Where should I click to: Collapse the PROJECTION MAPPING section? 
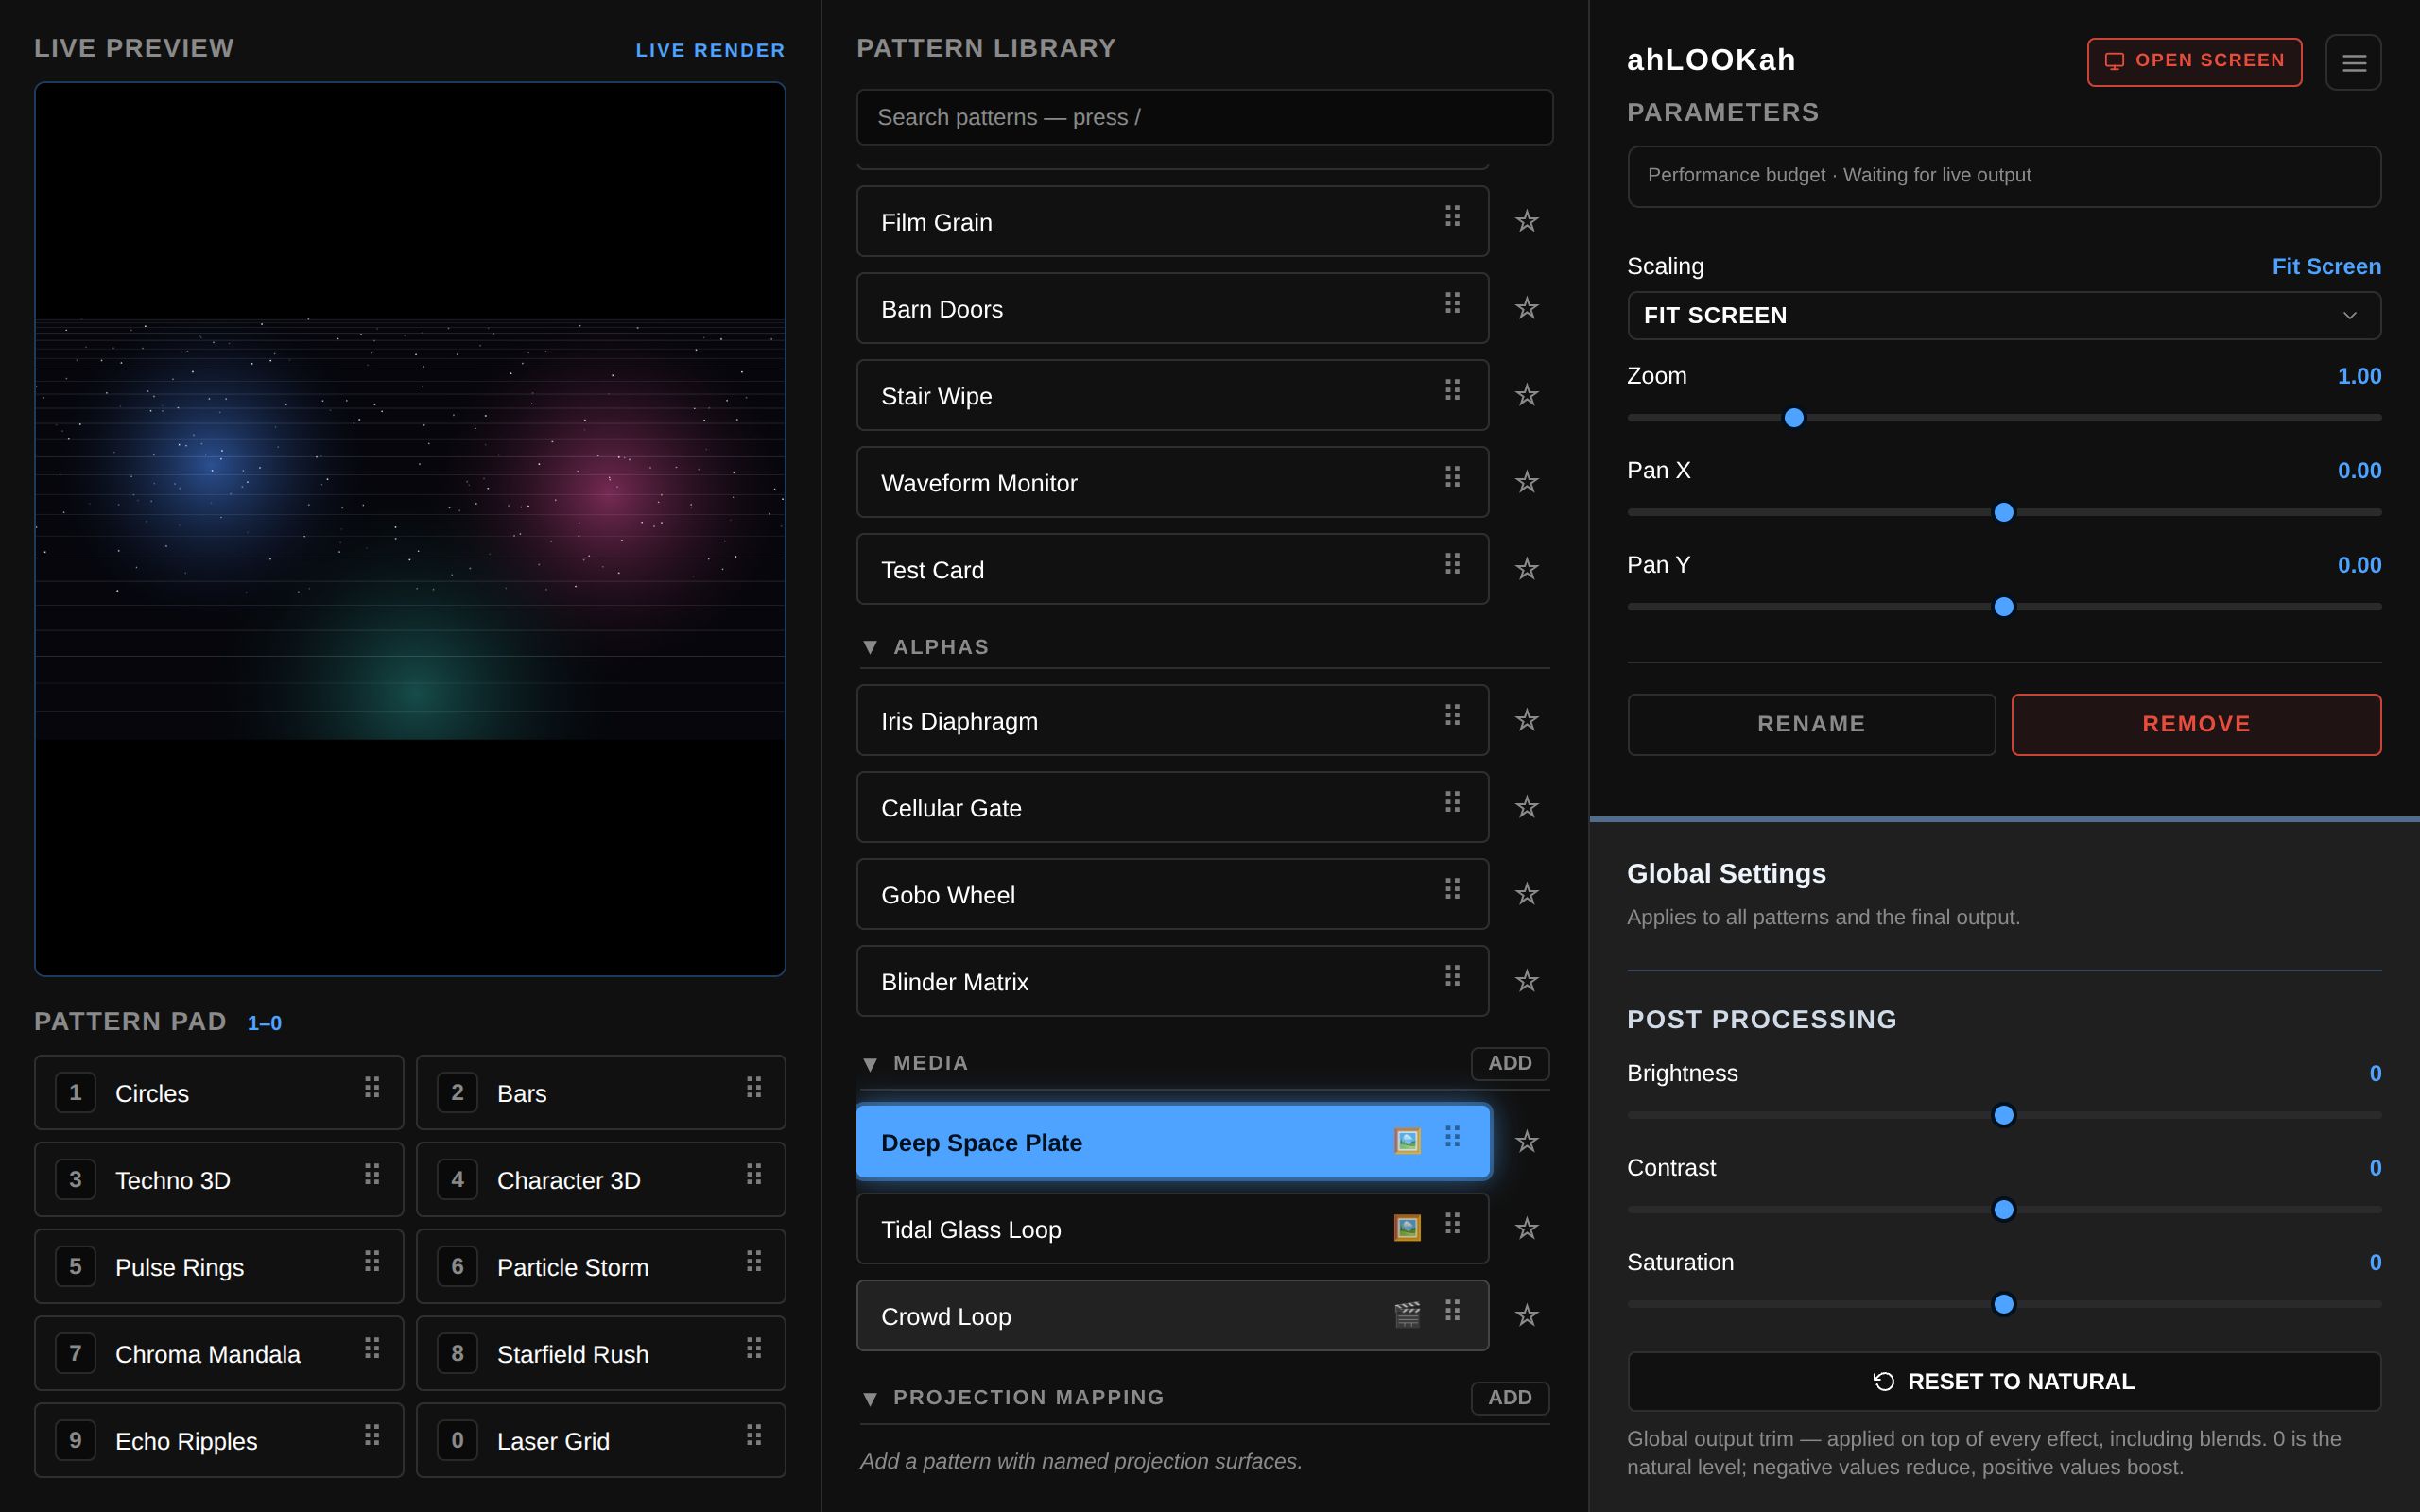tap(870, 1399)
